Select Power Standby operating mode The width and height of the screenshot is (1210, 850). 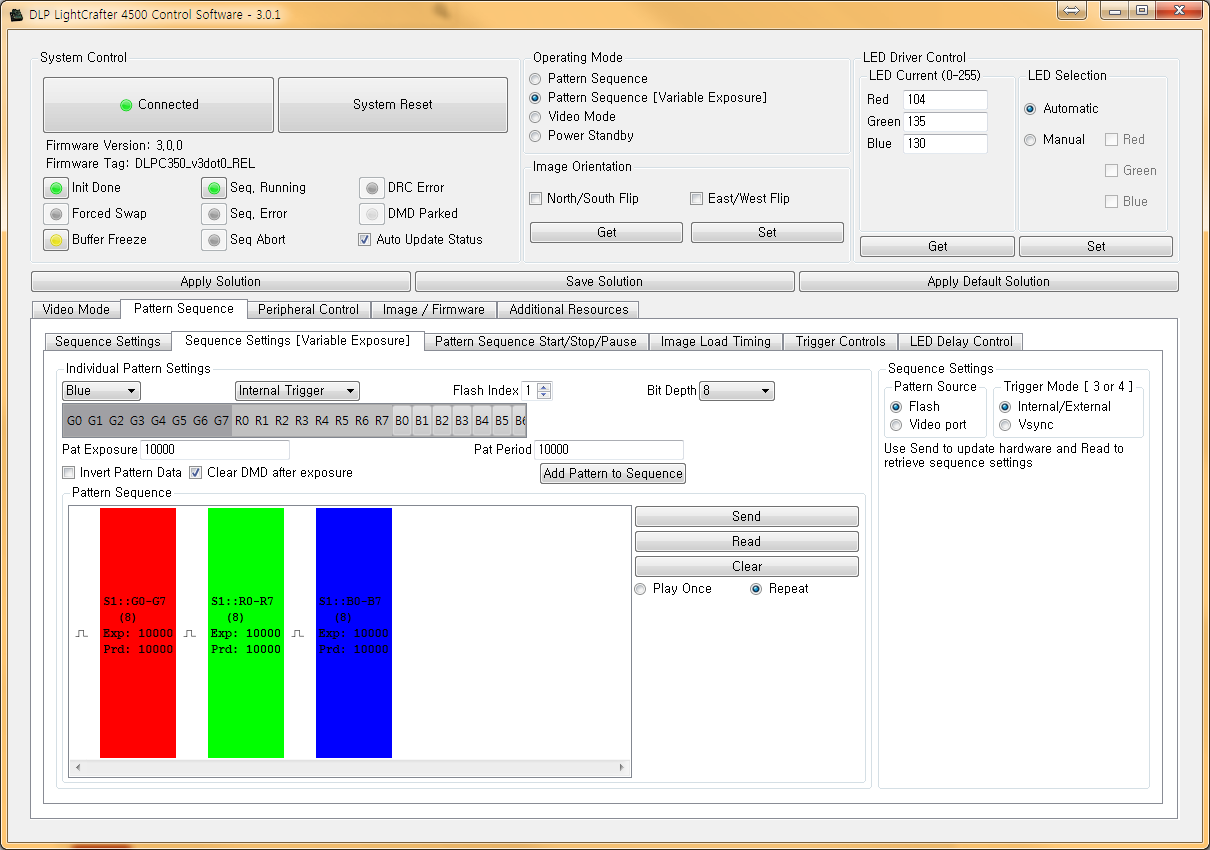536,136
